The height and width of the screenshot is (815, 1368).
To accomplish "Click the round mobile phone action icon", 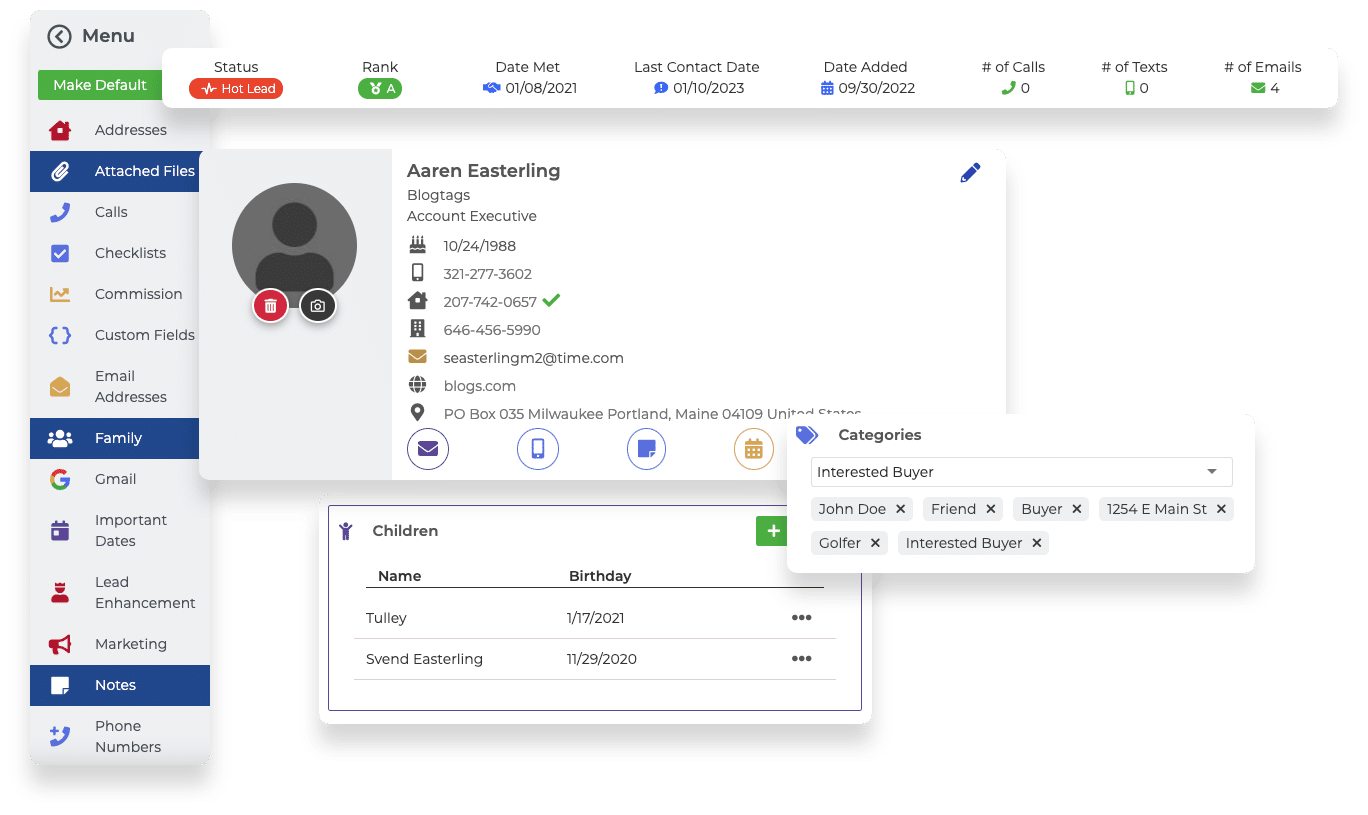I will coord(537,448).
